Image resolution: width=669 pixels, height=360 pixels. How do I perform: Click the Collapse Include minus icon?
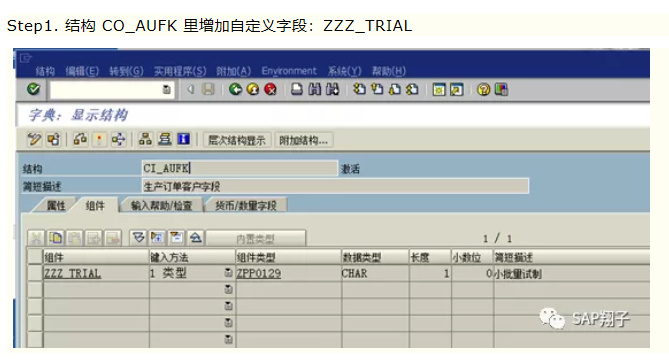click(177, 238)
